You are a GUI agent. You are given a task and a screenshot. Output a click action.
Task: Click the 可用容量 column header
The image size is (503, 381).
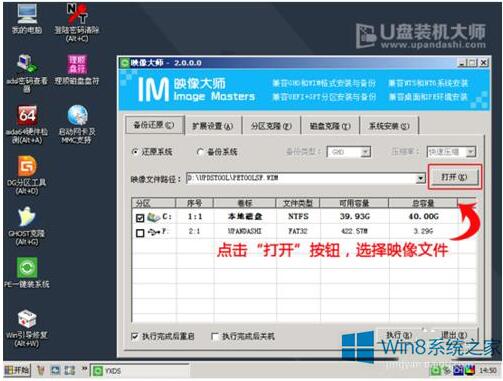pyautogui.click(x=354, y=203)
